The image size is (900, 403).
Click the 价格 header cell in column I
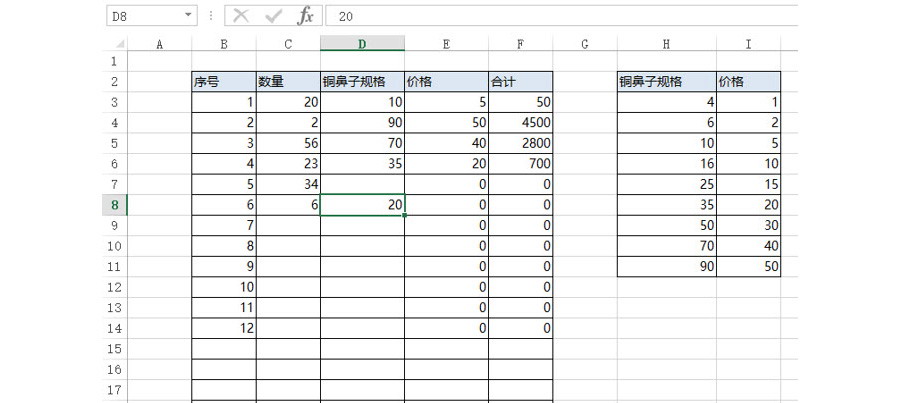(x=748, y=82)
